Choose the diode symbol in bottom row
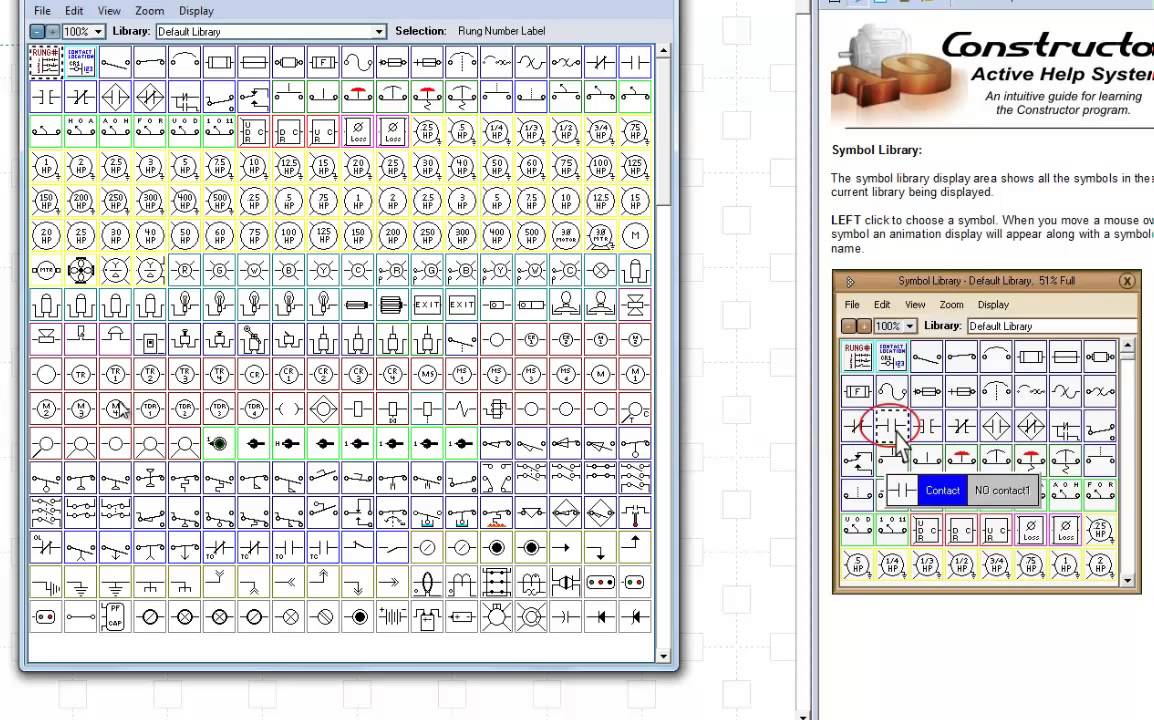Viewport: 1154px width, 720px height. click(x=600, y=615)
